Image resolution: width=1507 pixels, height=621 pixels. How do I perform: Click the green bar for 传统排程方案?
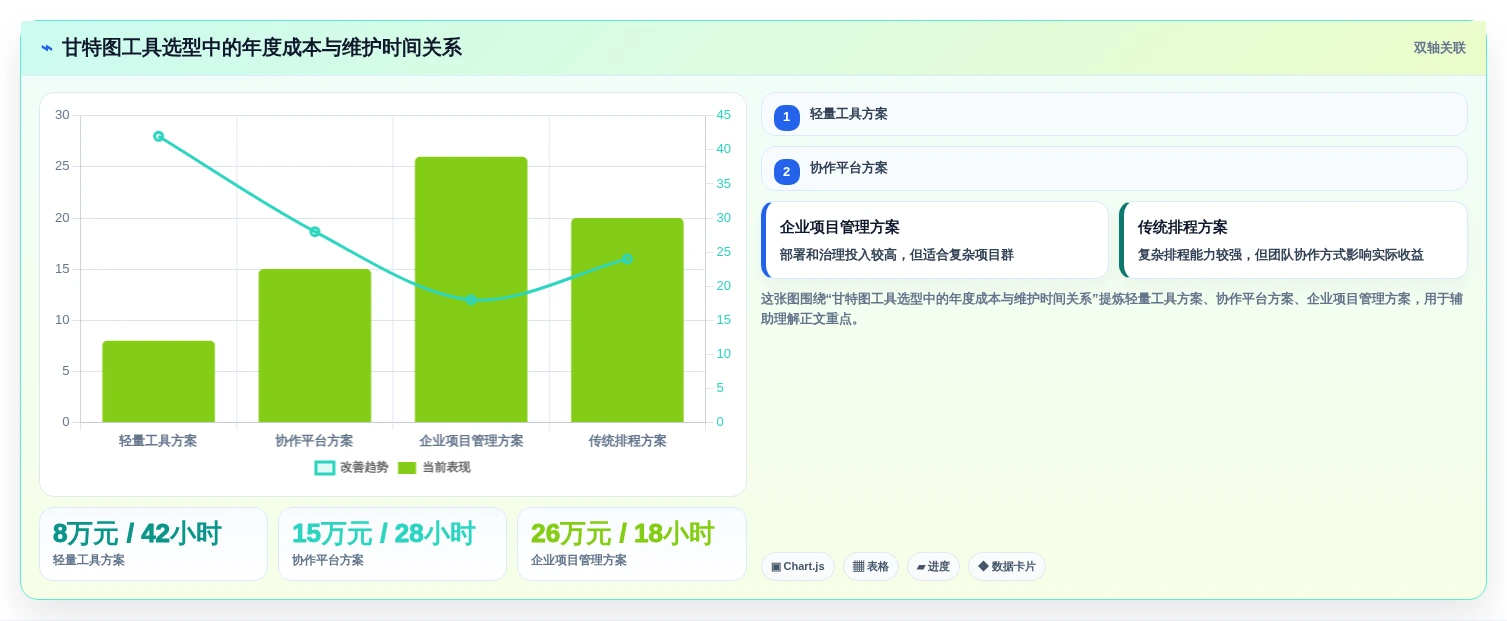point(627,320)
